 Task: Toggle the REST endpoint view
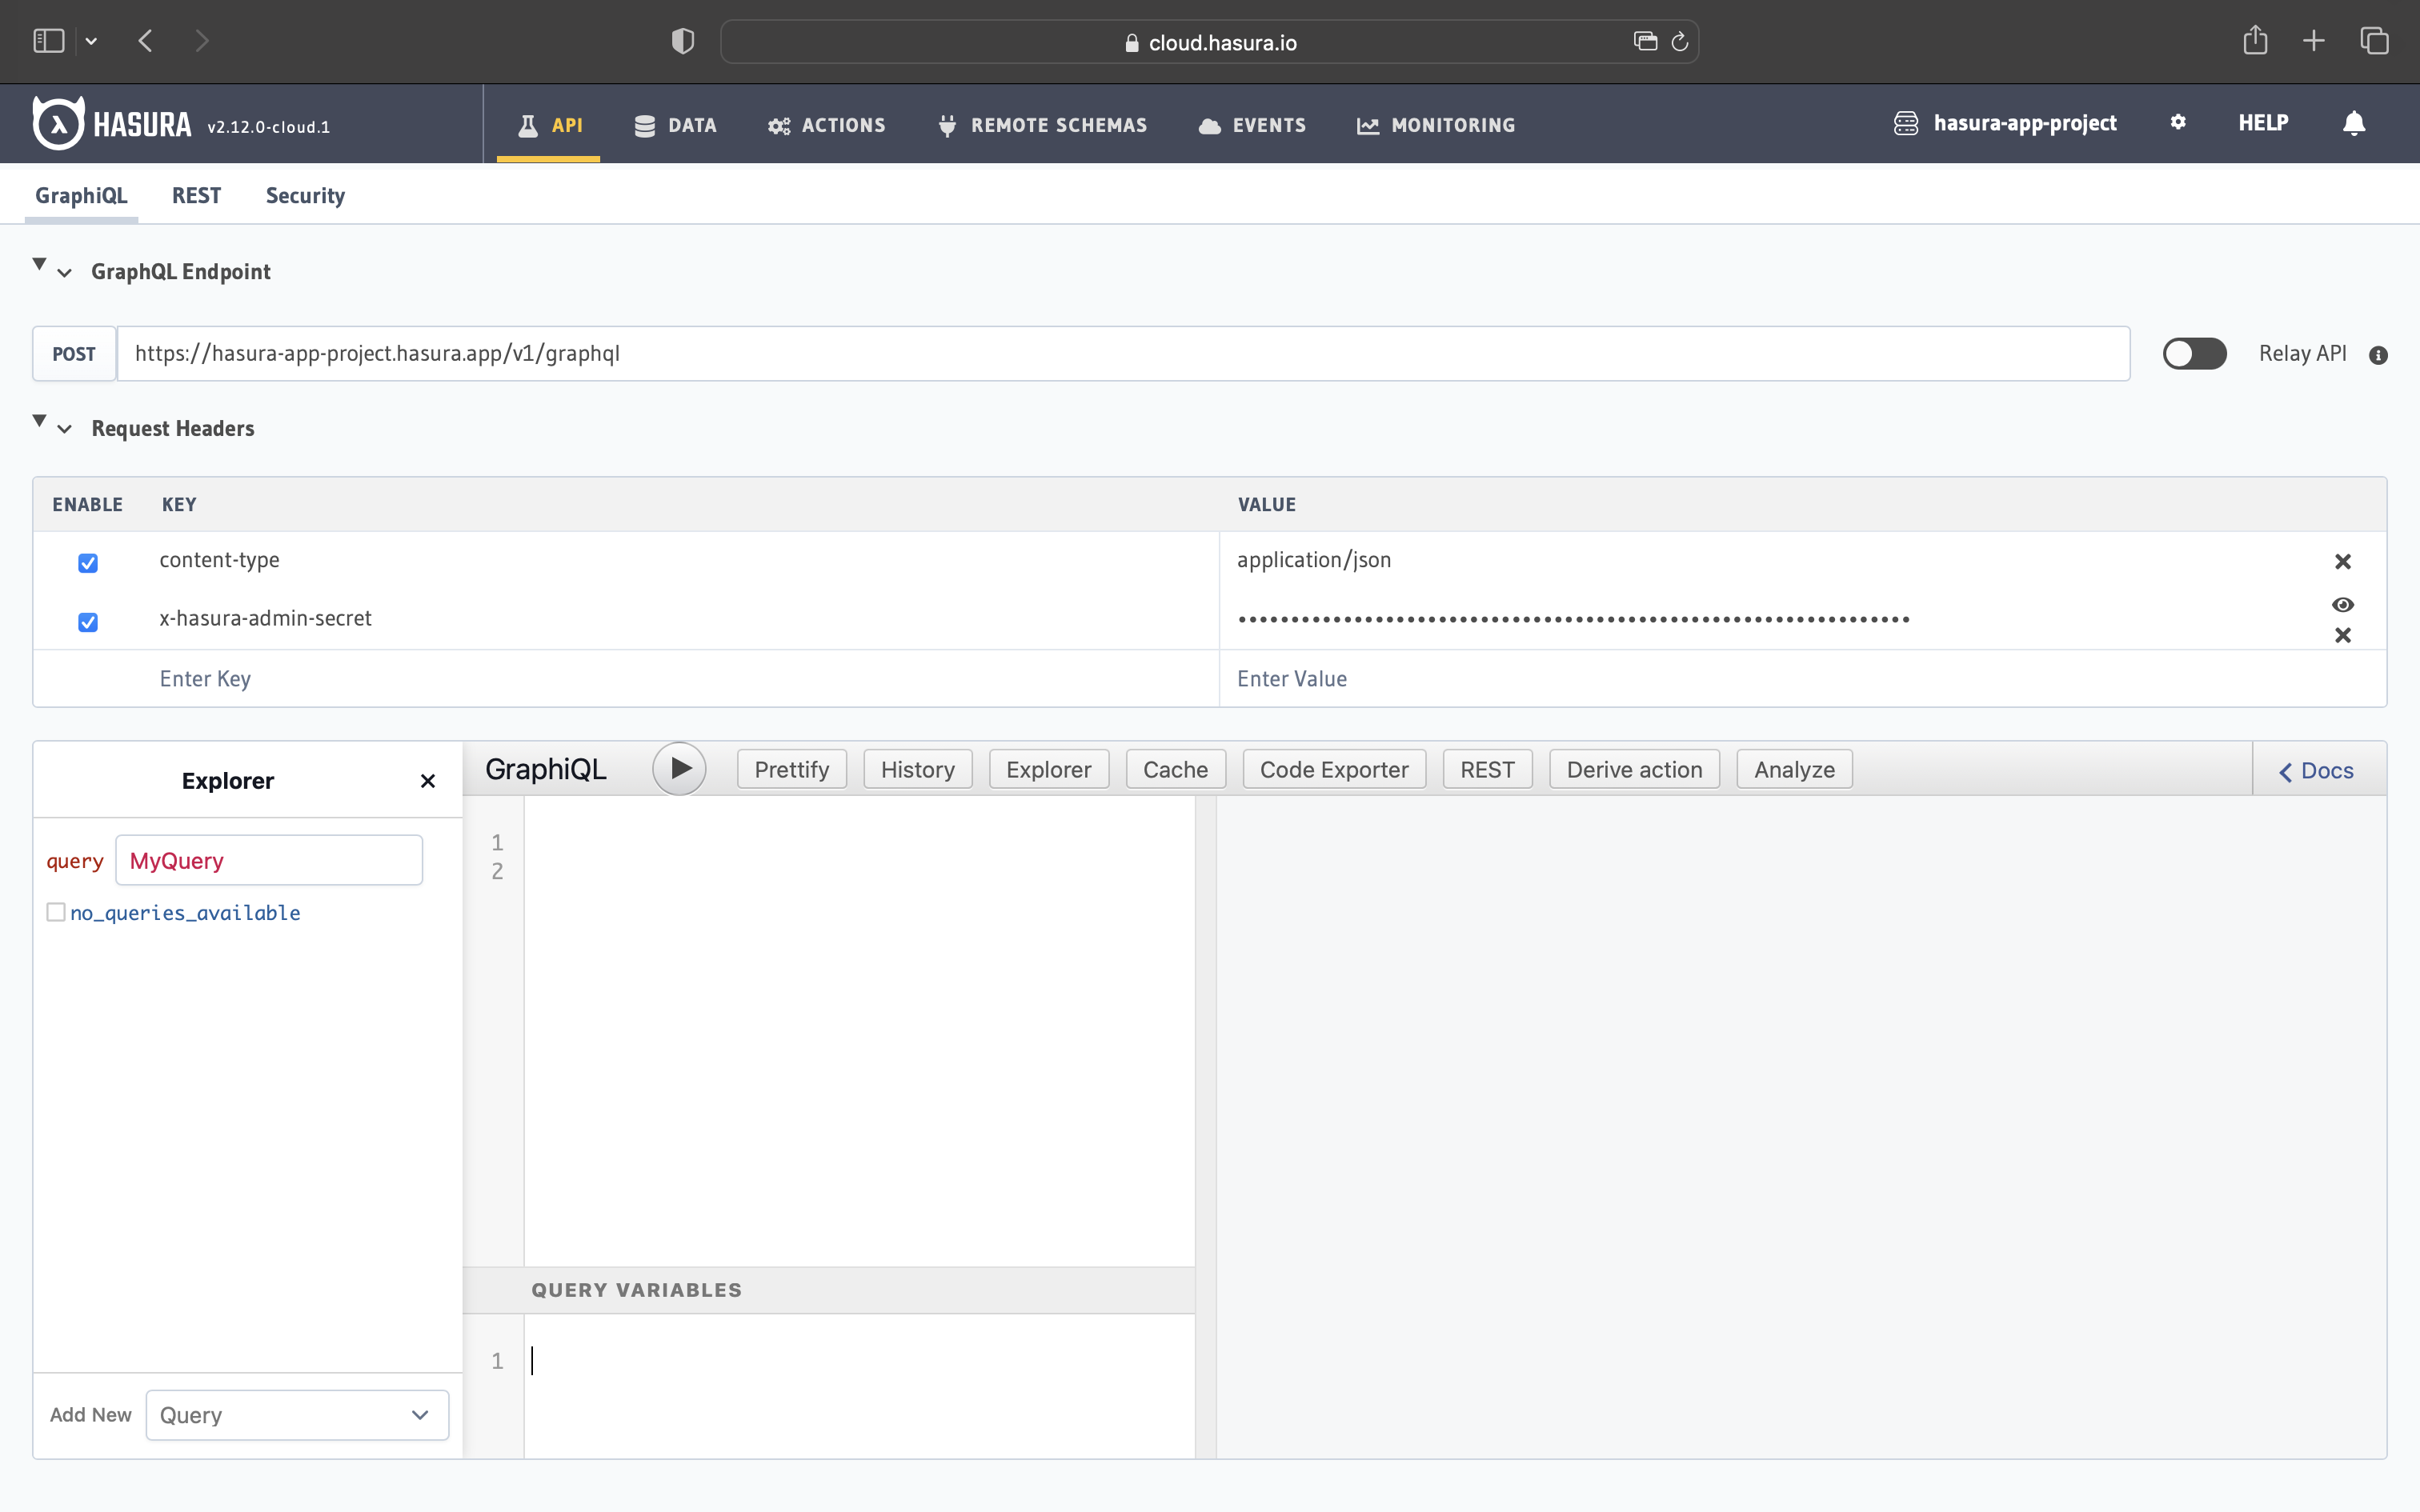pos(195,194)
